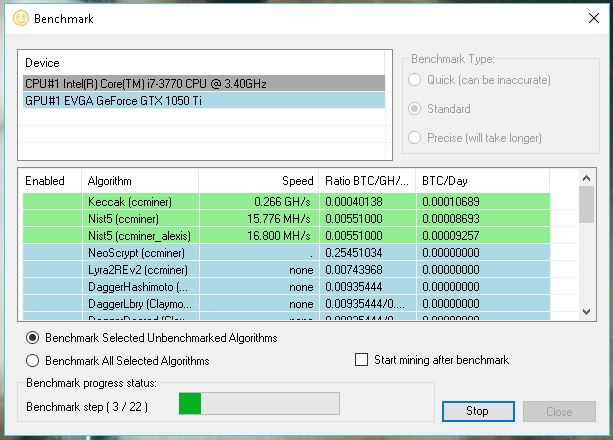Click the greyed Close button
The width and height of the screenshot is (613, 440).
pyautogui.click(x=559, y=411)
